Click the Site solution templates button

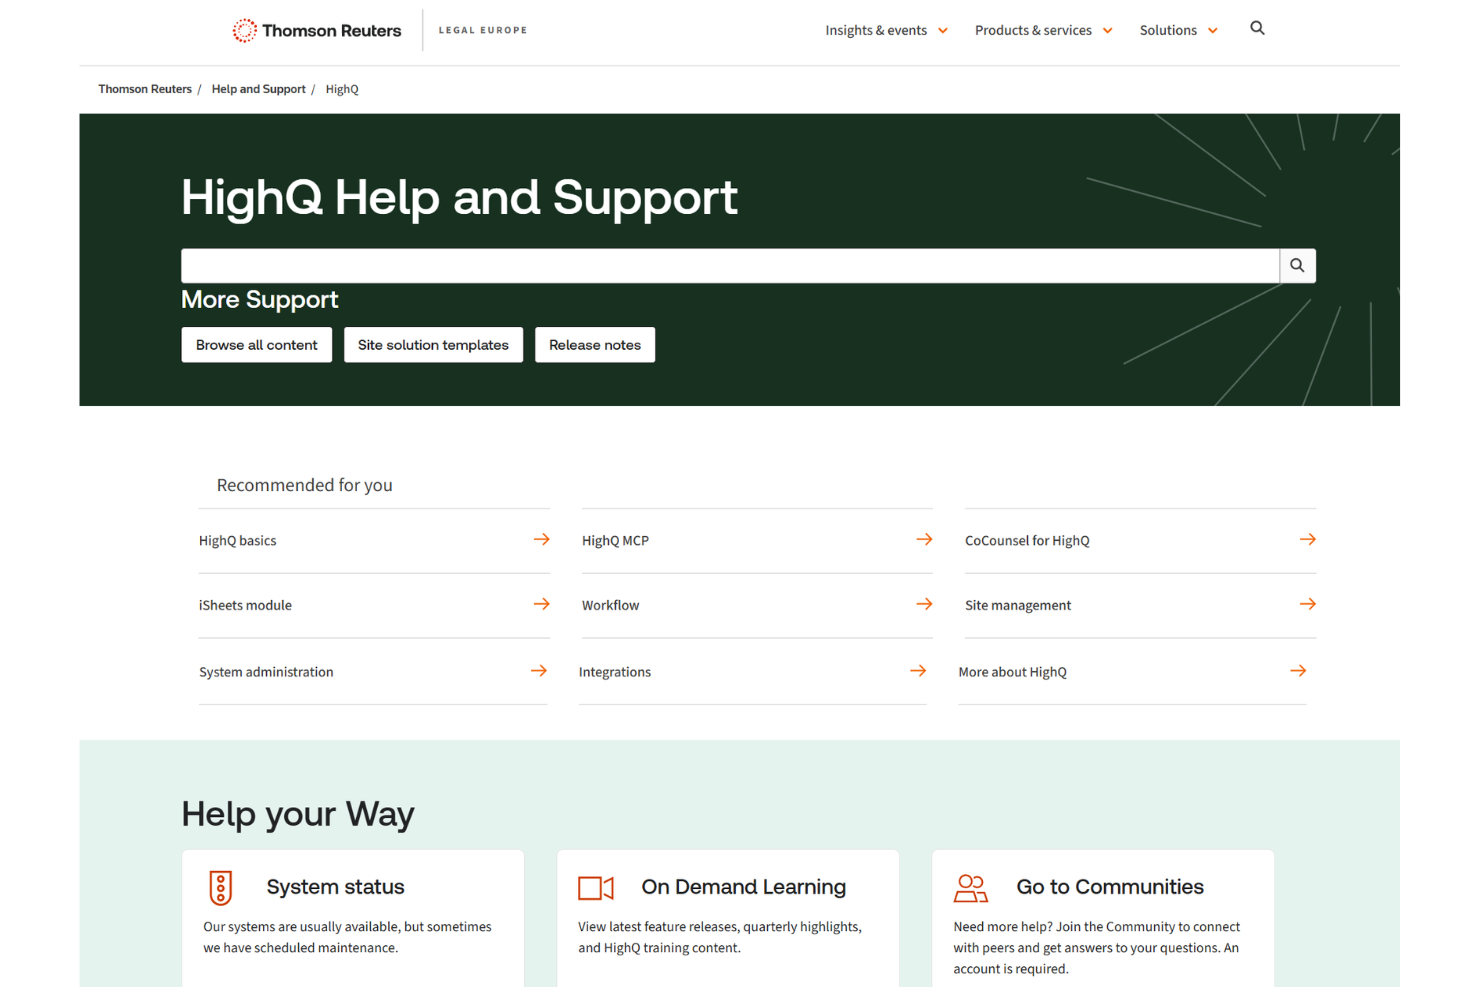point(433,345)
